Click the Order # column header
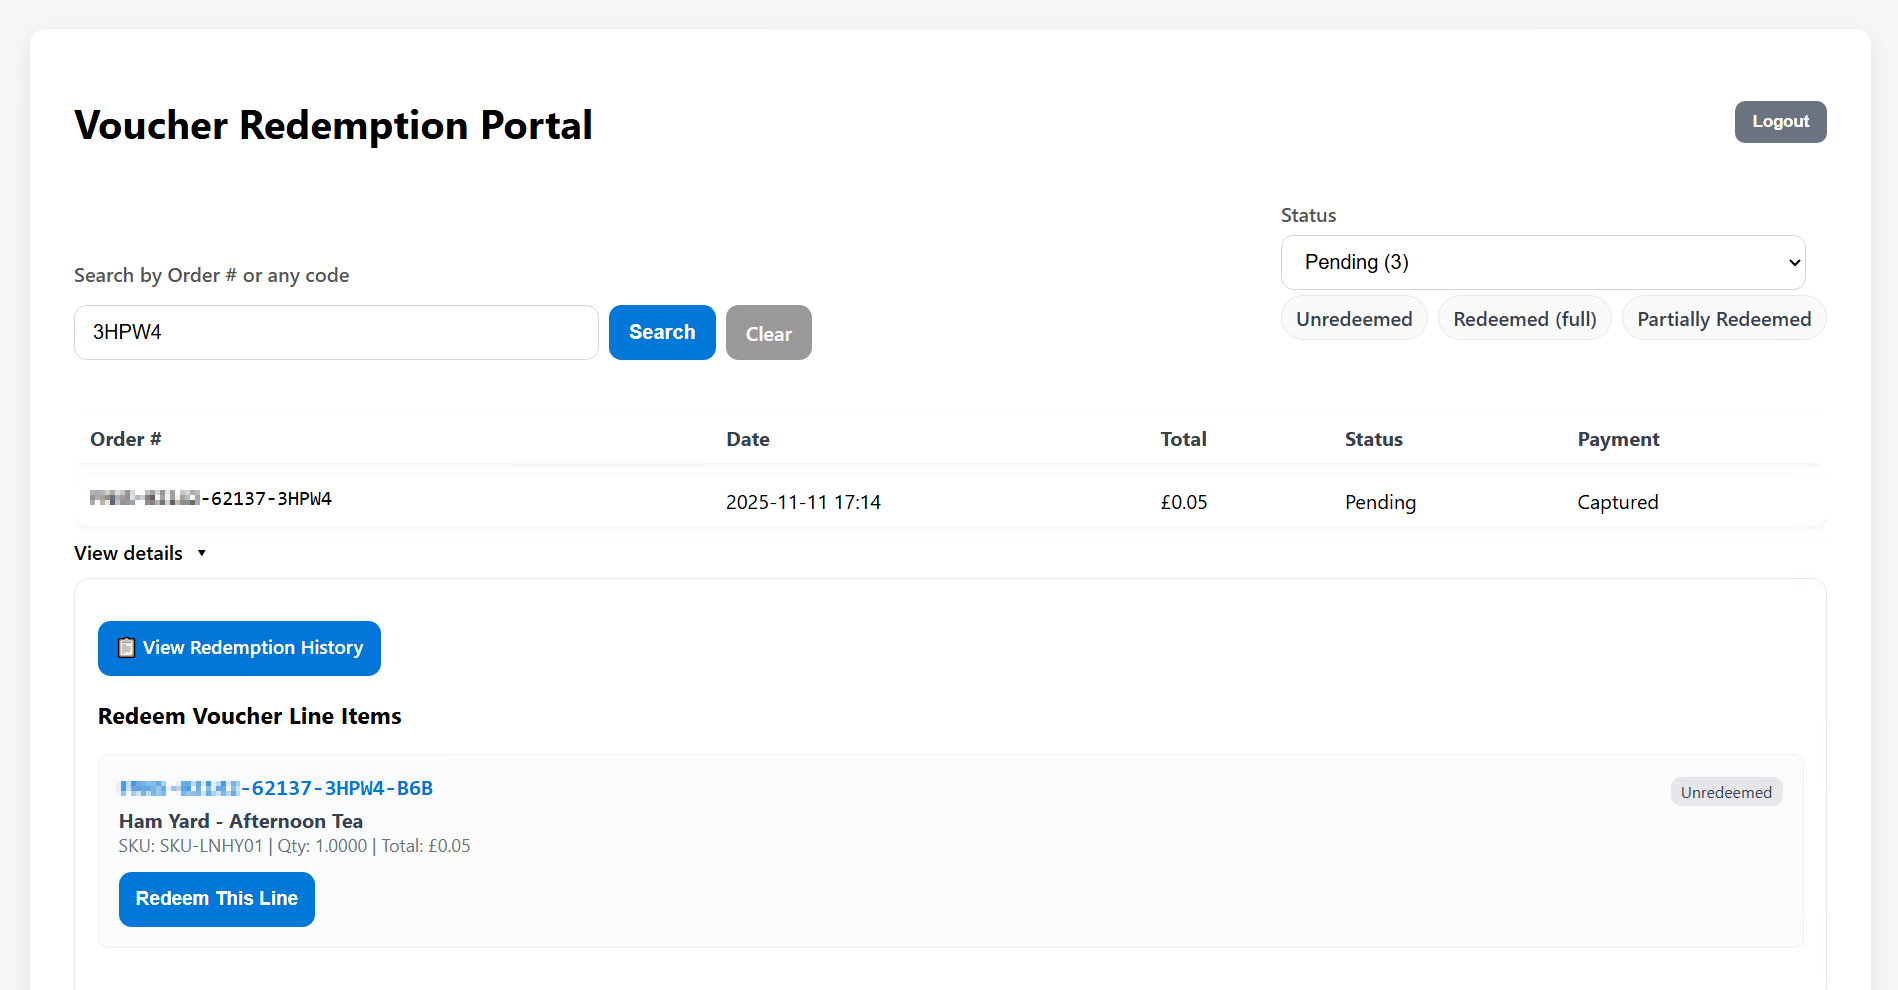The height and width of the screenshot is (990, 1898). (126, 439)
